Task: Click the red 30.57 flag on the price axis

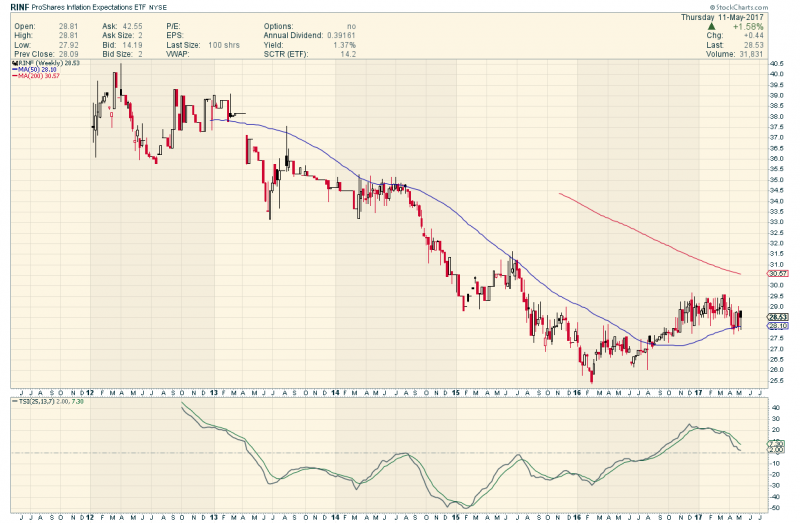Action: 778,273
